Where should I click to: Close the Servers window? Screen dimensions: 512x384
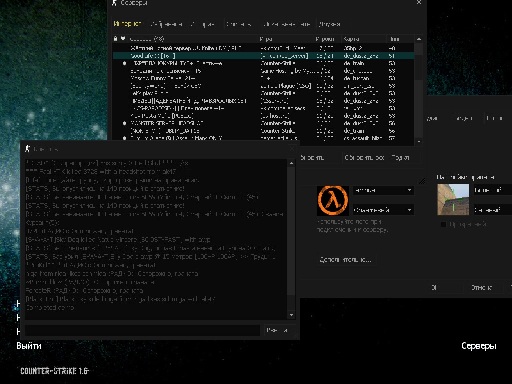coord(419,3)
